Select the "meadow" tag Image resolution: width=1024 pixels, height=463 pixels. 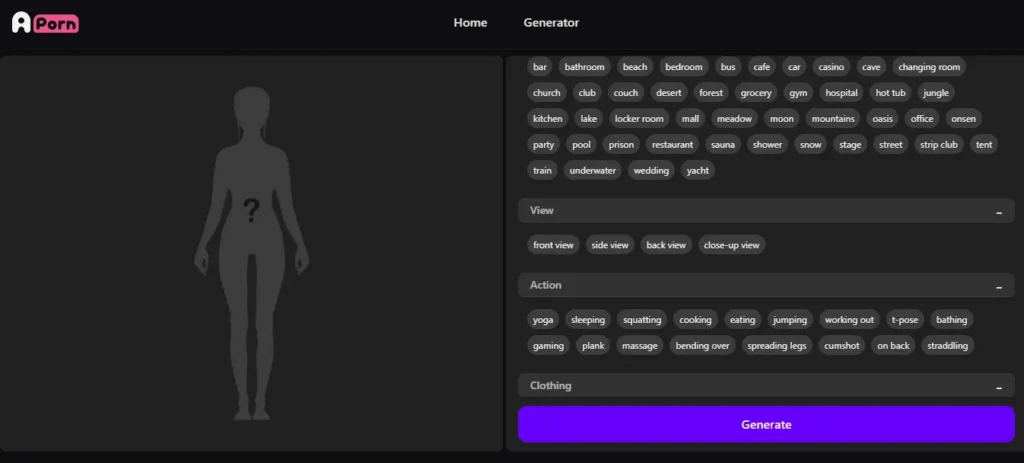tap(735, 119)
